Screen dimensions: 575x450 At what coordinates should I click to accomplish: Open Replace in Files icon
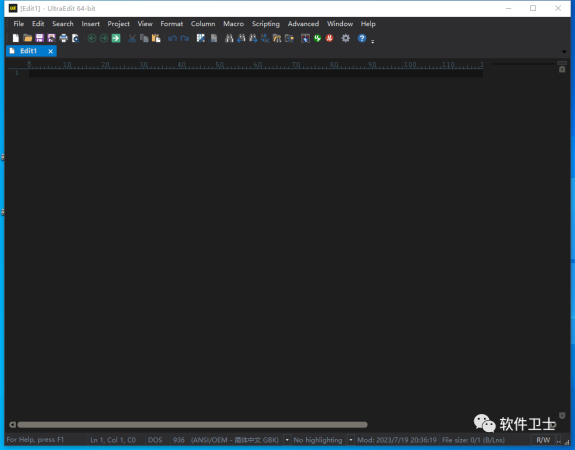[x=289, y=38]
